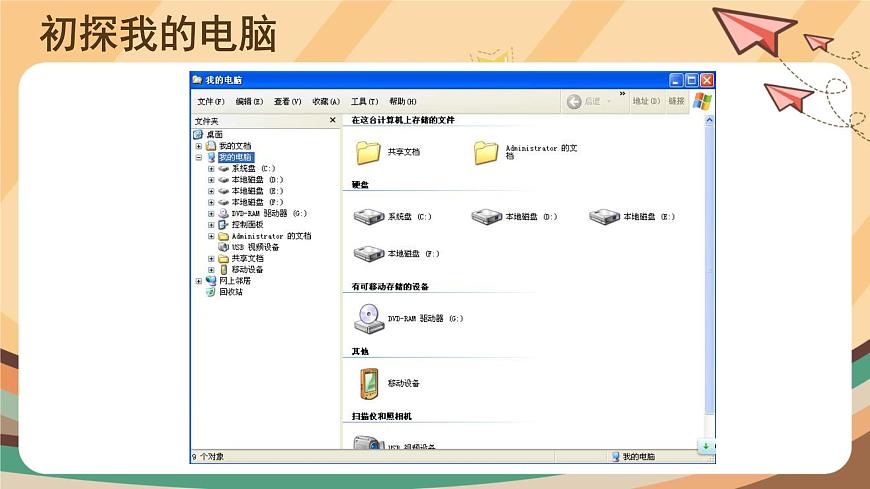Click the 9 个对象 status bar text
This screenshot has height=489, width=870.
(x=208, y=456)
